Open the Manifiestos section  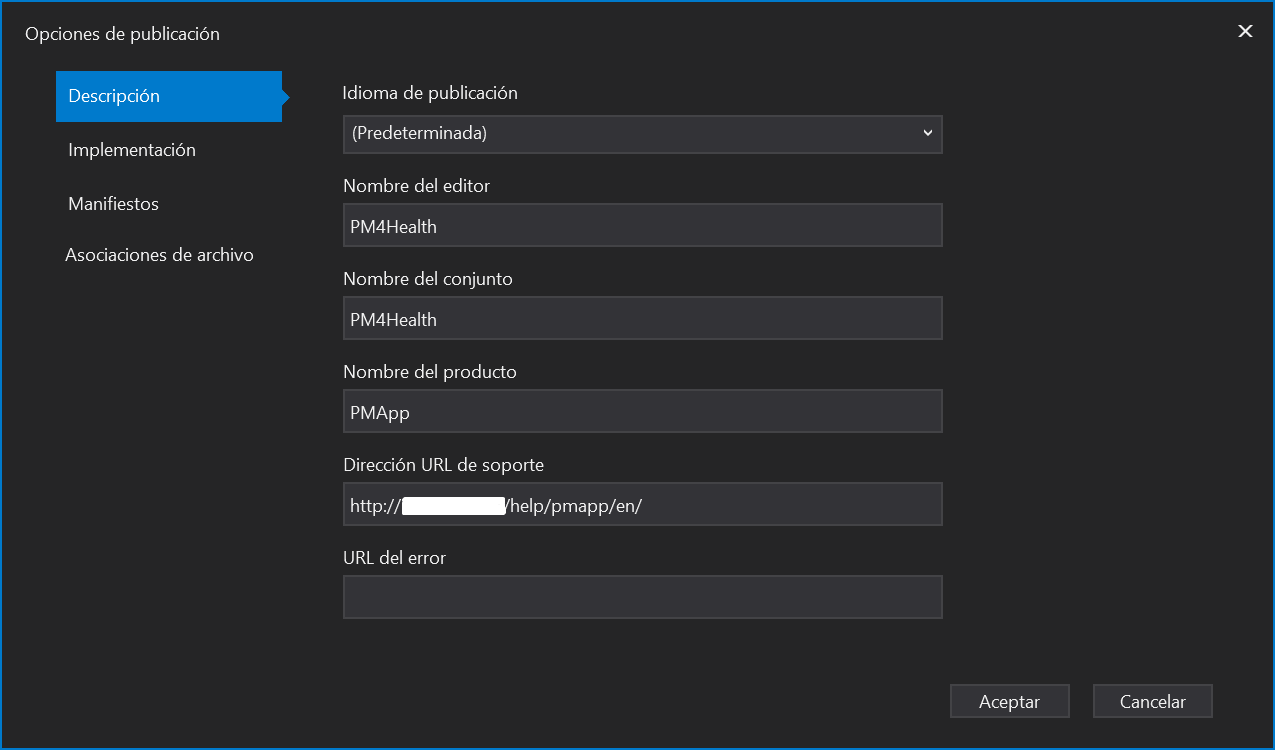point(114,204)
